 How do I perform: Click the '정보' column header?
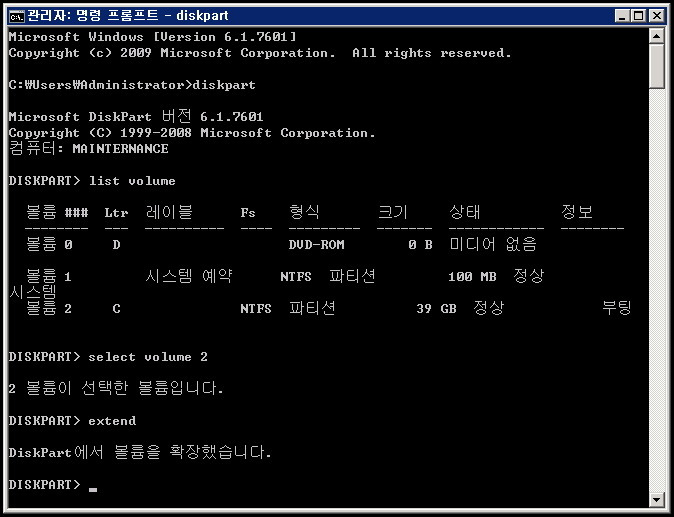[576, 212]
